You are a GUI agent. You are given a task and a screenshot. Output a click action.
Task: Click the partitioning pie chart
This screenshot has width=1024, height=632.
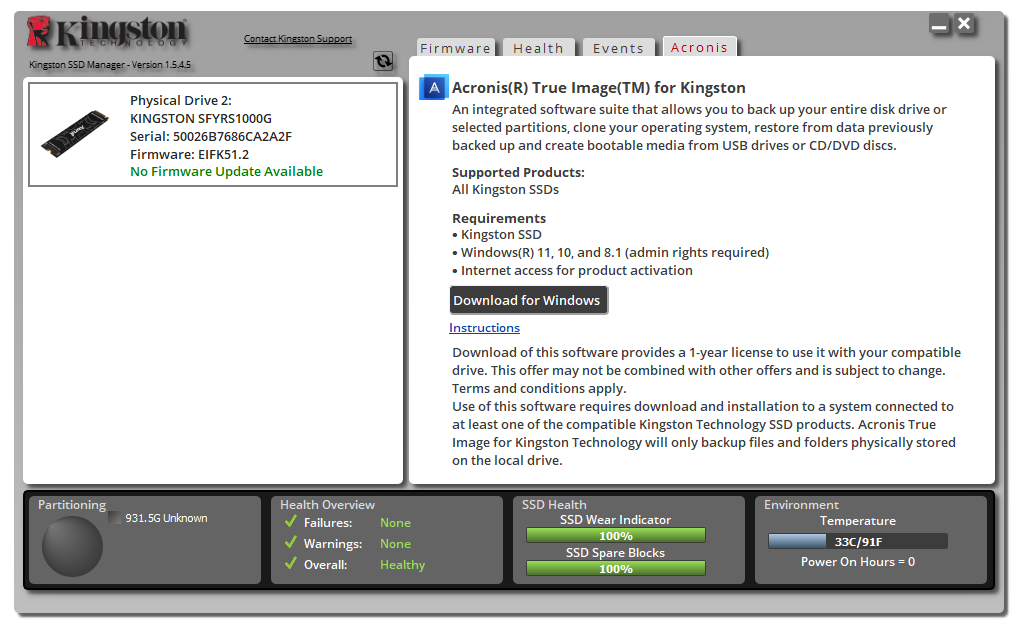tap(72, 546)
